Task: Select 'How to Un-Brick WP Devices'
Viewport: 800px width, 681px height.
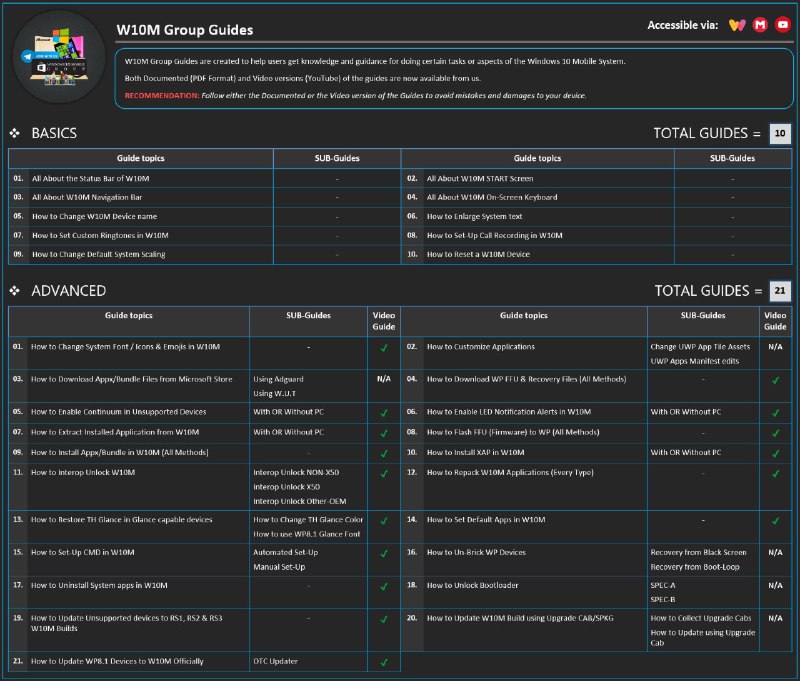Action: pyautogui.click(x=476, y=552)
